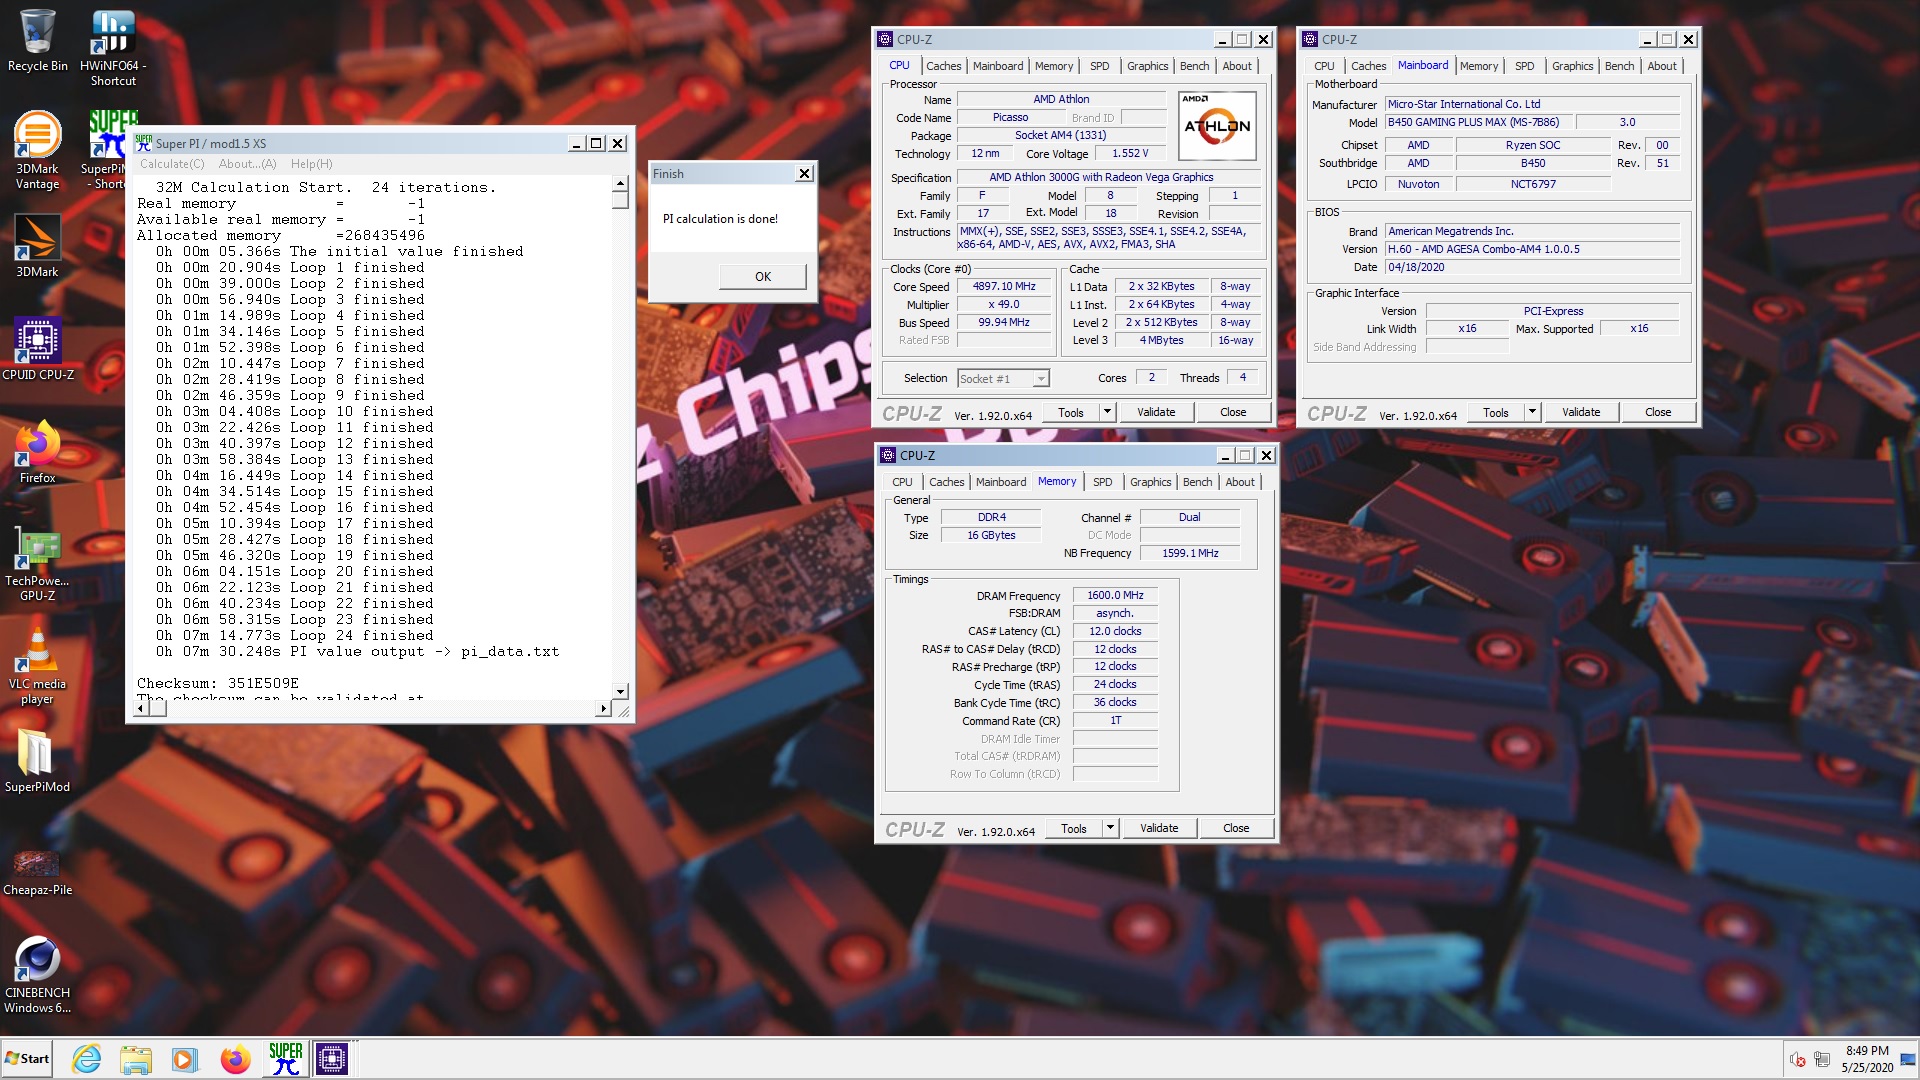Open Tools dropdown arrow in CPU tab window
This screenshot has height=1080, width=1920.
(x=1106, y=412)
